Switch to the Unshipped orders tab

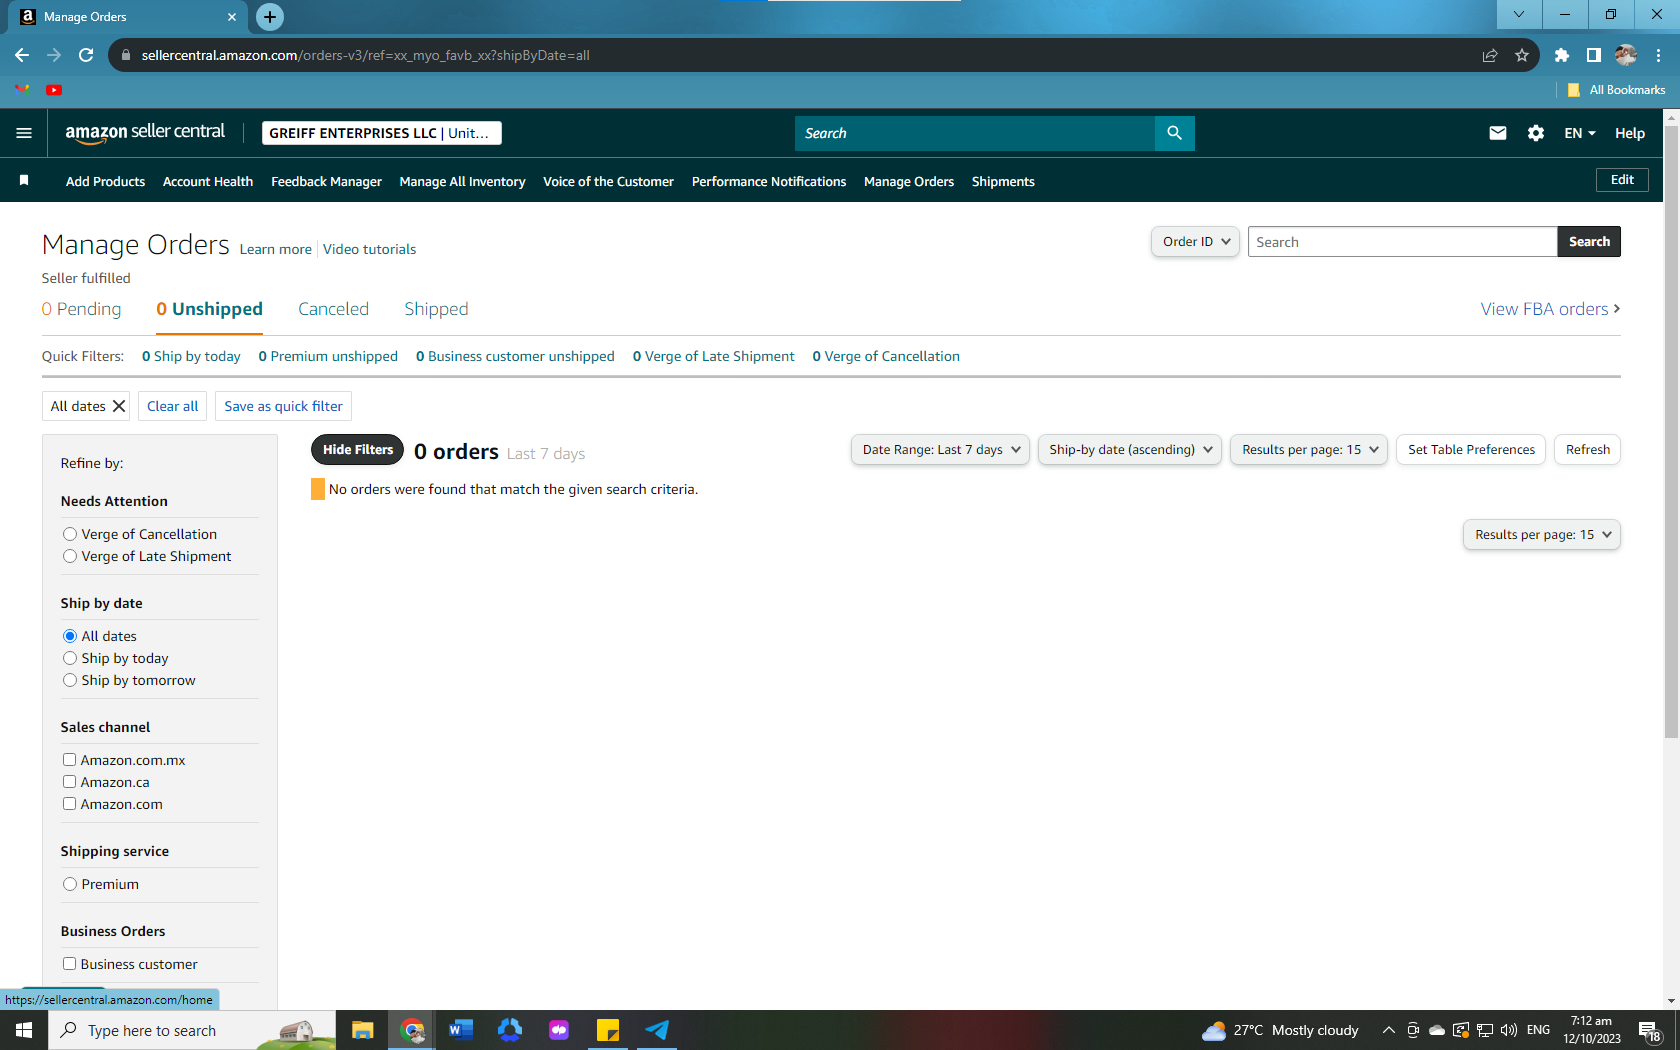(x=209, y=309)
